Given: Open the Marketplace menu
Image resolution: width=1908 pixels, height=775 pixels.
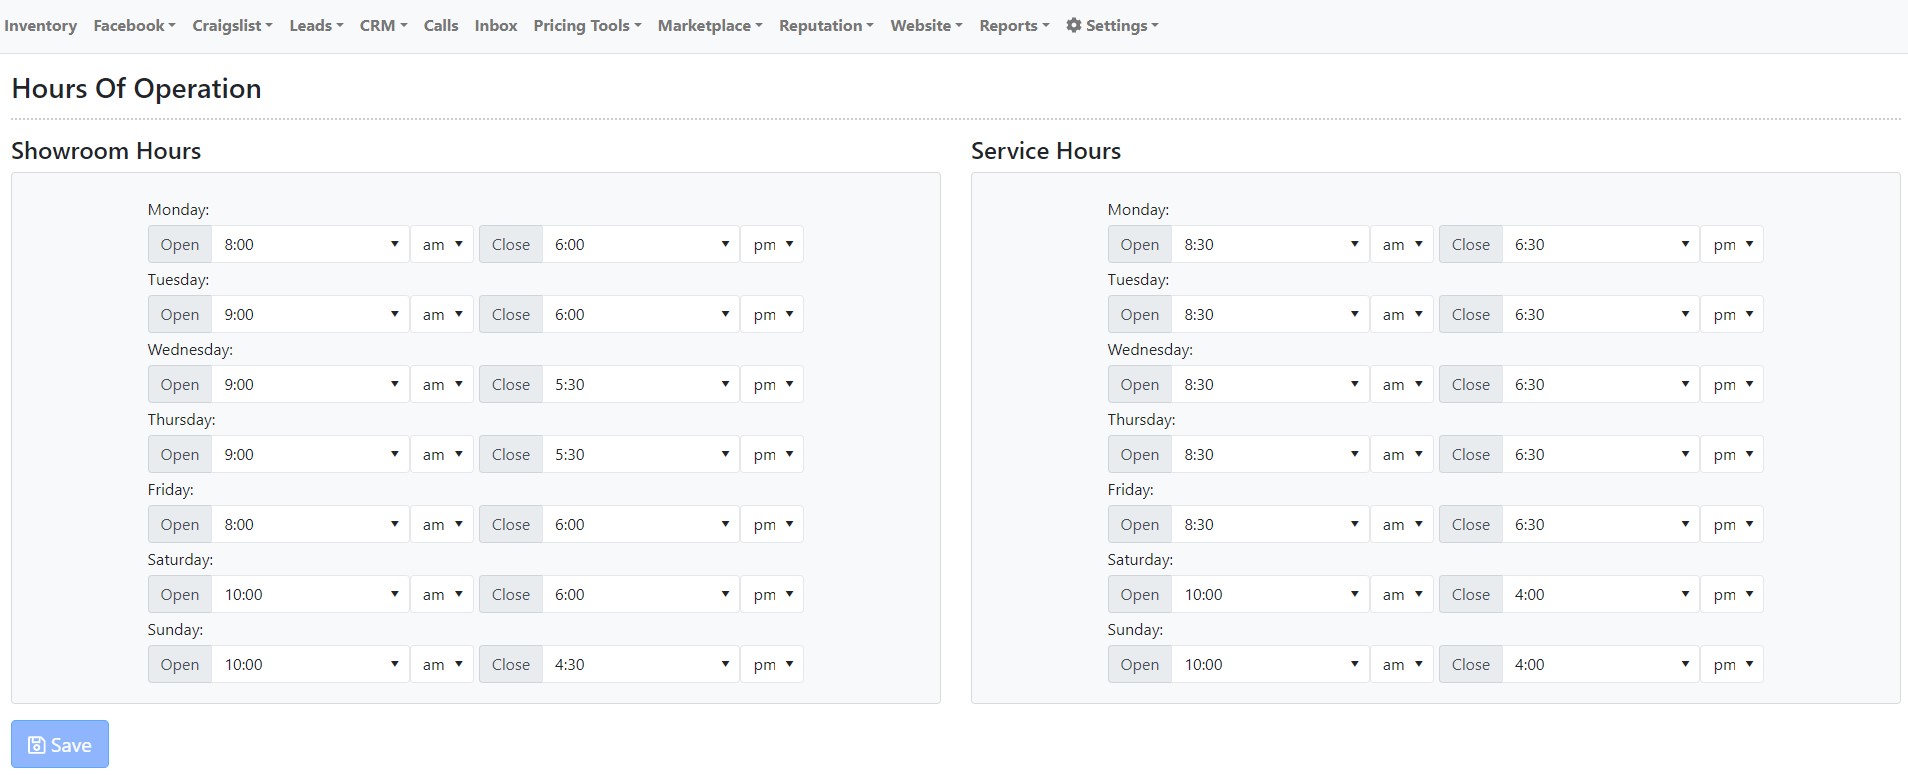Looking at the screenshot, I should point(709,26).
